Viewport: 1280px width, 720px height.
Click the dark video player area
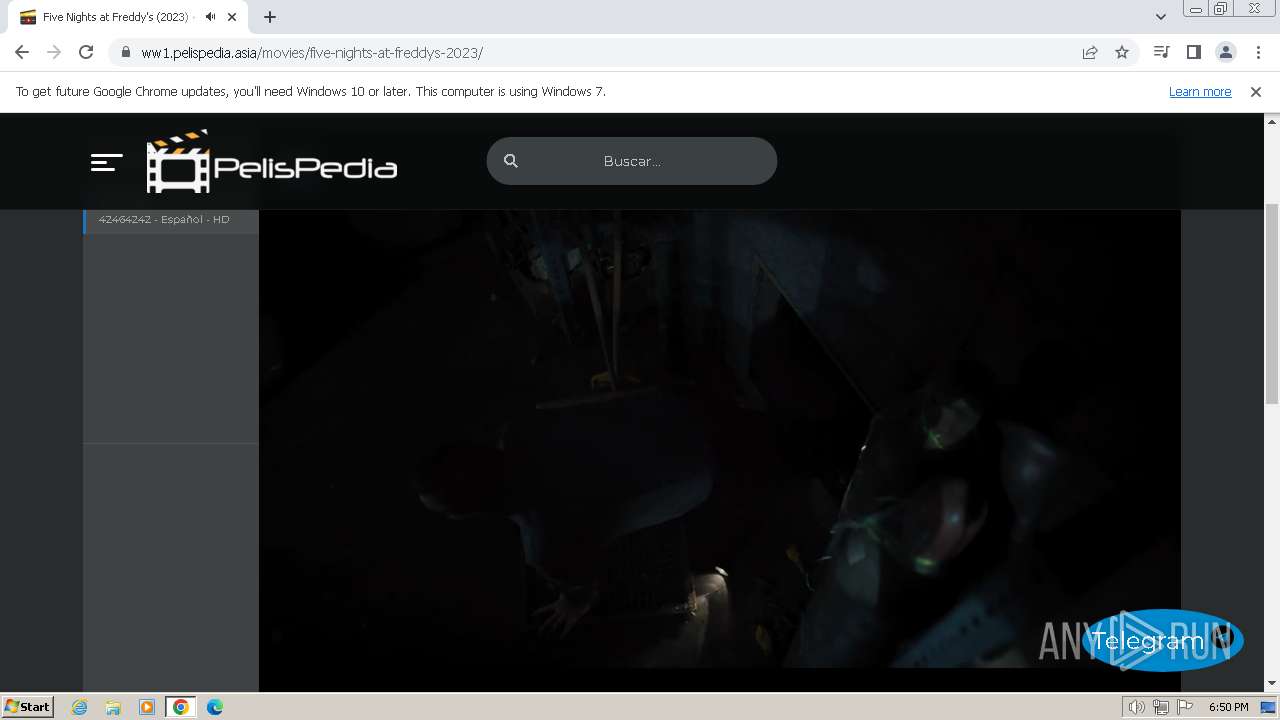(720, 440)
